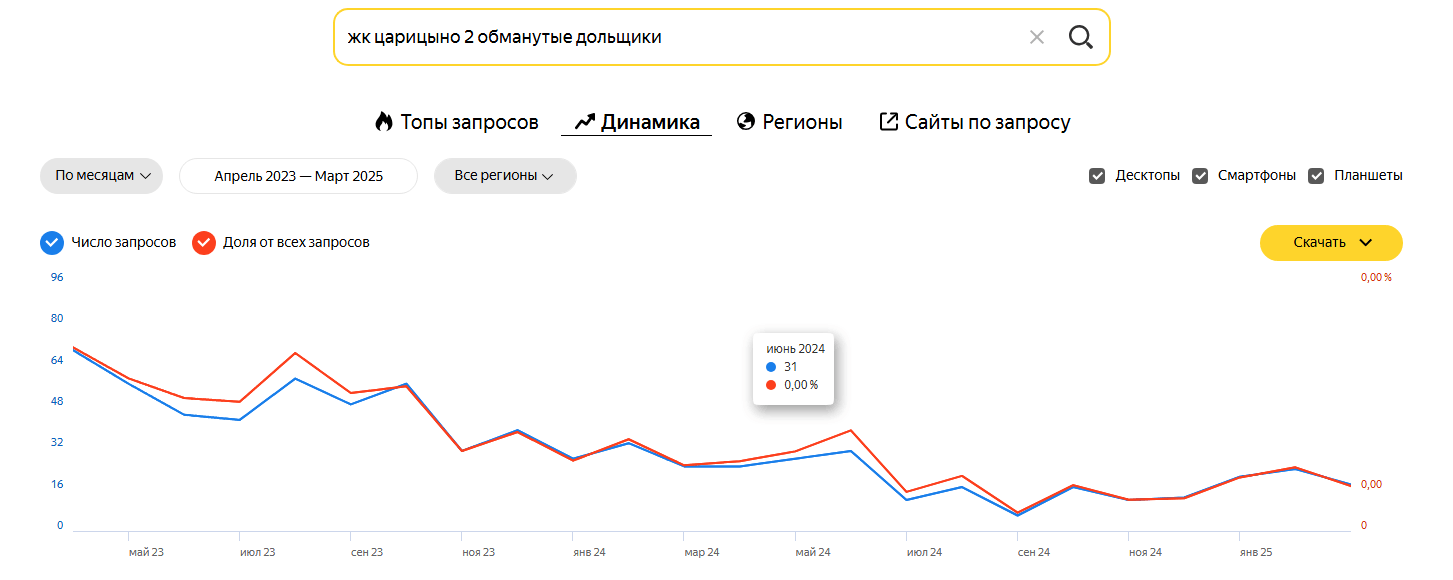Toggle the Смартфоны checkbox
Viewport: 1453px width, 580px height.
(1200, 176)
